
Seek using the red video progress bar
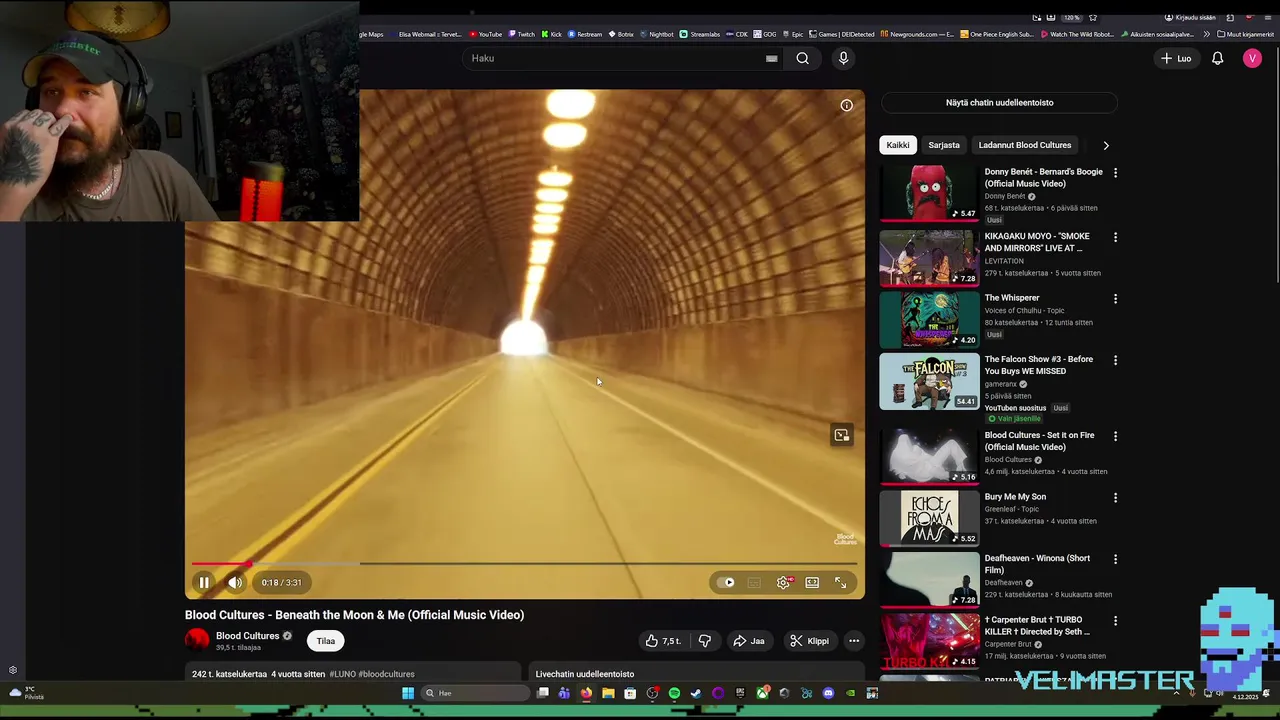[525, 564]
